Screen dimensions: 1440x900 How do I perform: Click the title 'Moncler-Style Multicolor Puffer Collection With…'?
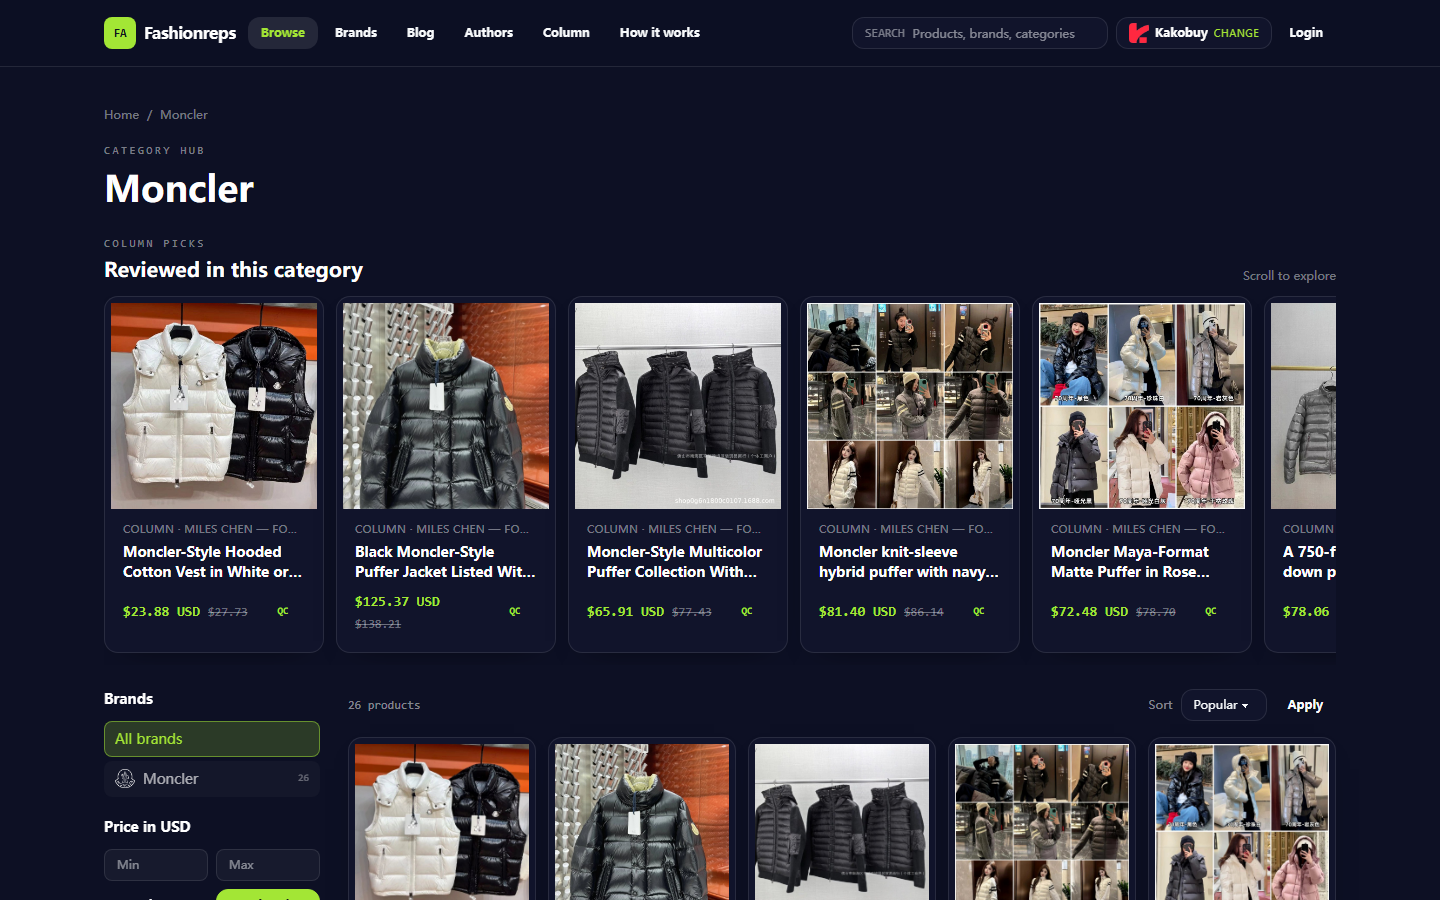point(675,562)
